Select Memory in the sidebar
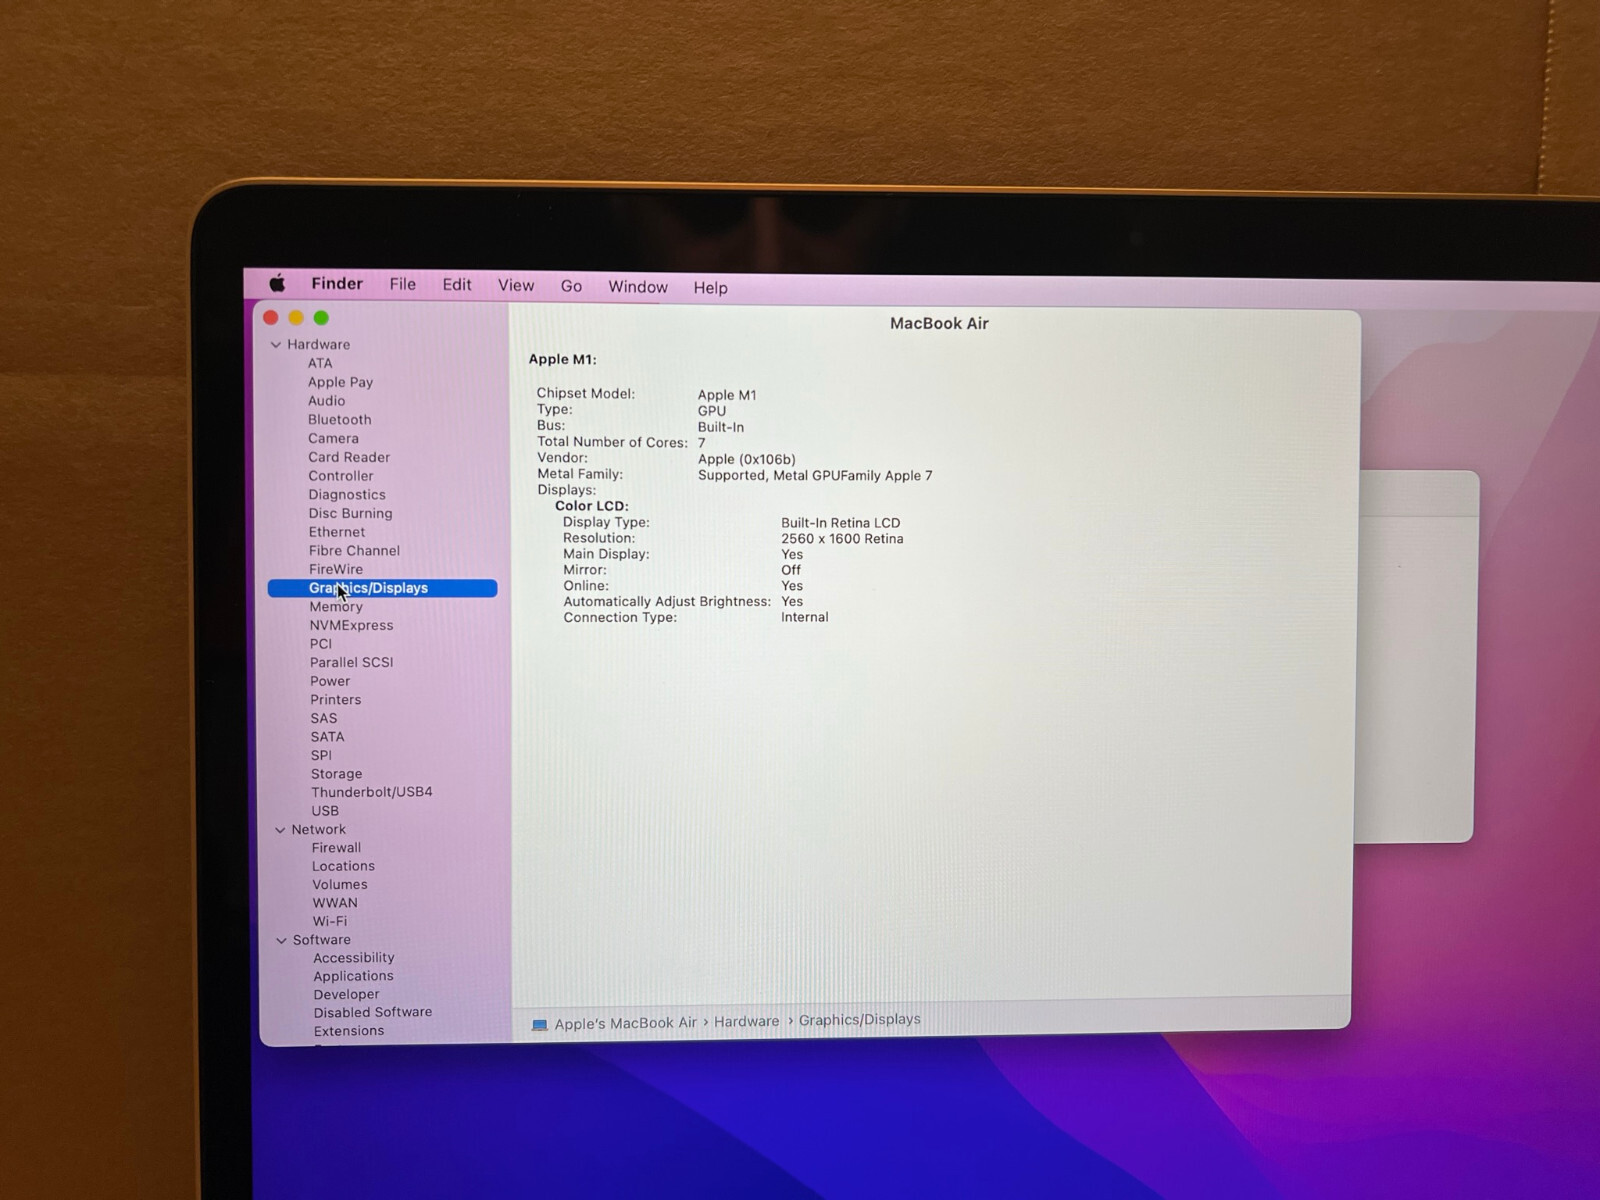This screenshot has width=1600, height=1200. pos(336,607)
